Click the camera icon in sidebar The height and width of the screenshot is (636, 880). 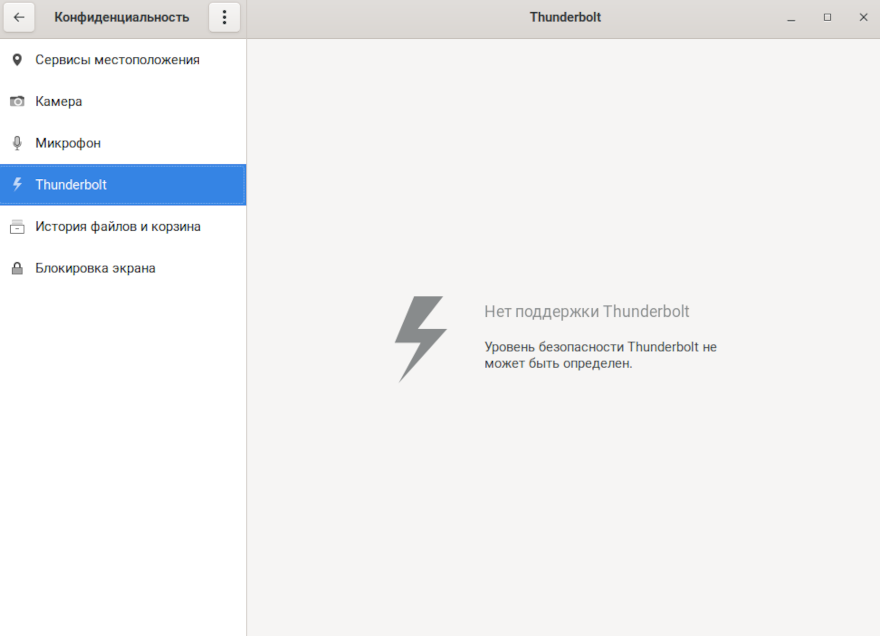(17, 102)
